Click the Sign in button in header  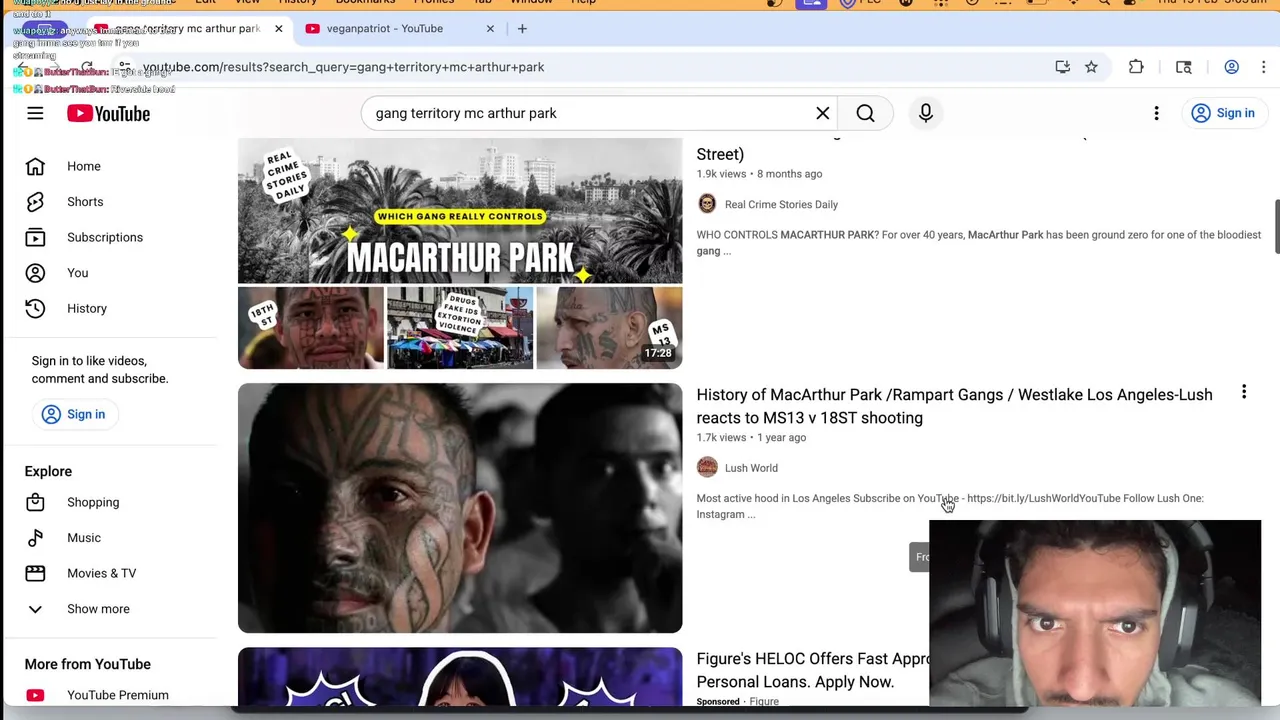point(1223,113)
